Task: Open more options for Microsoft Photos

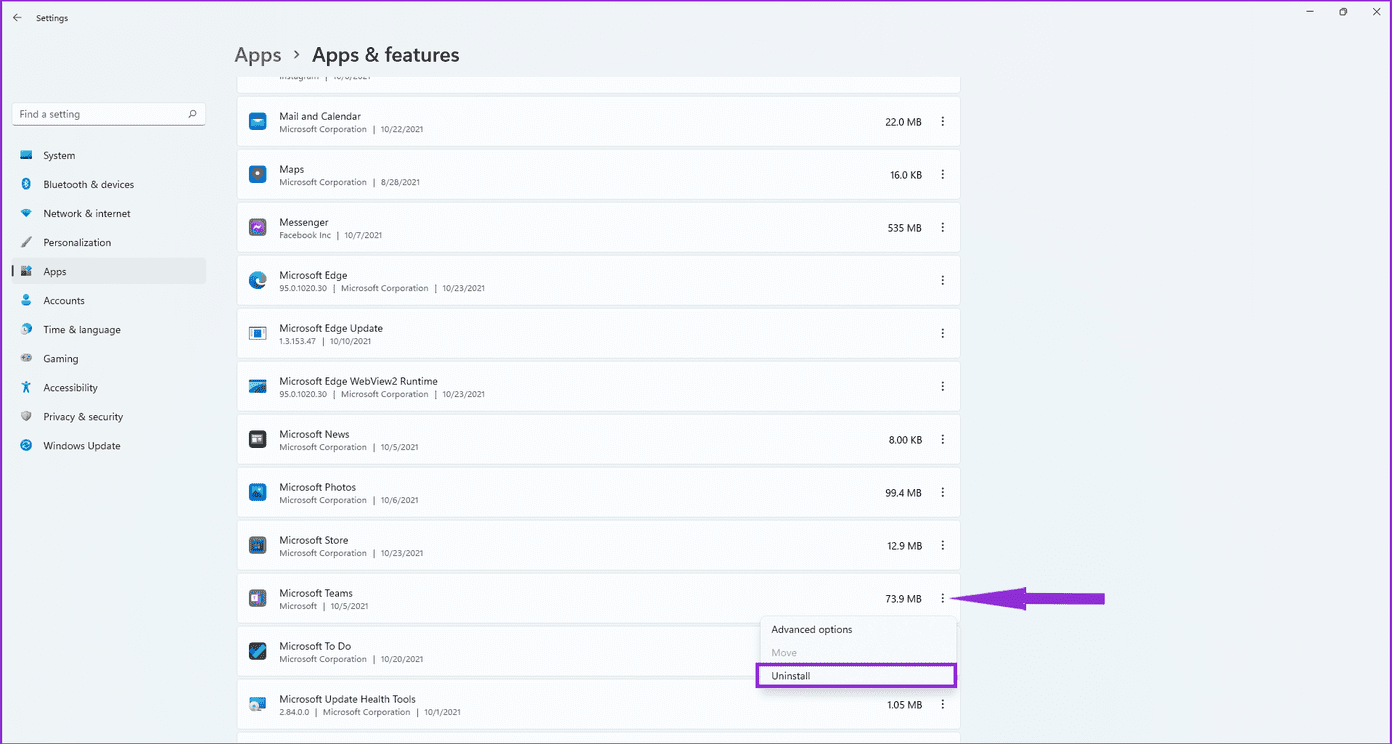Action: [x=943, y=493]
